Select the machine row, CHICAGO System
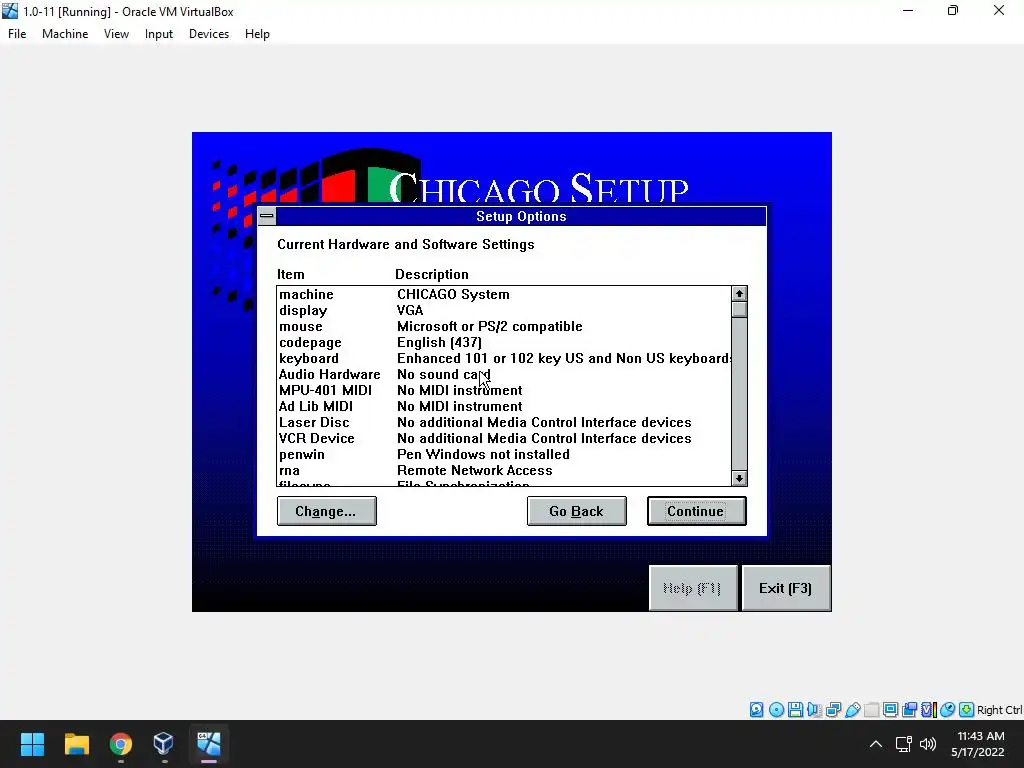Image resolution: width=1024 pixels, height=768 pixels. click(504, 295)
